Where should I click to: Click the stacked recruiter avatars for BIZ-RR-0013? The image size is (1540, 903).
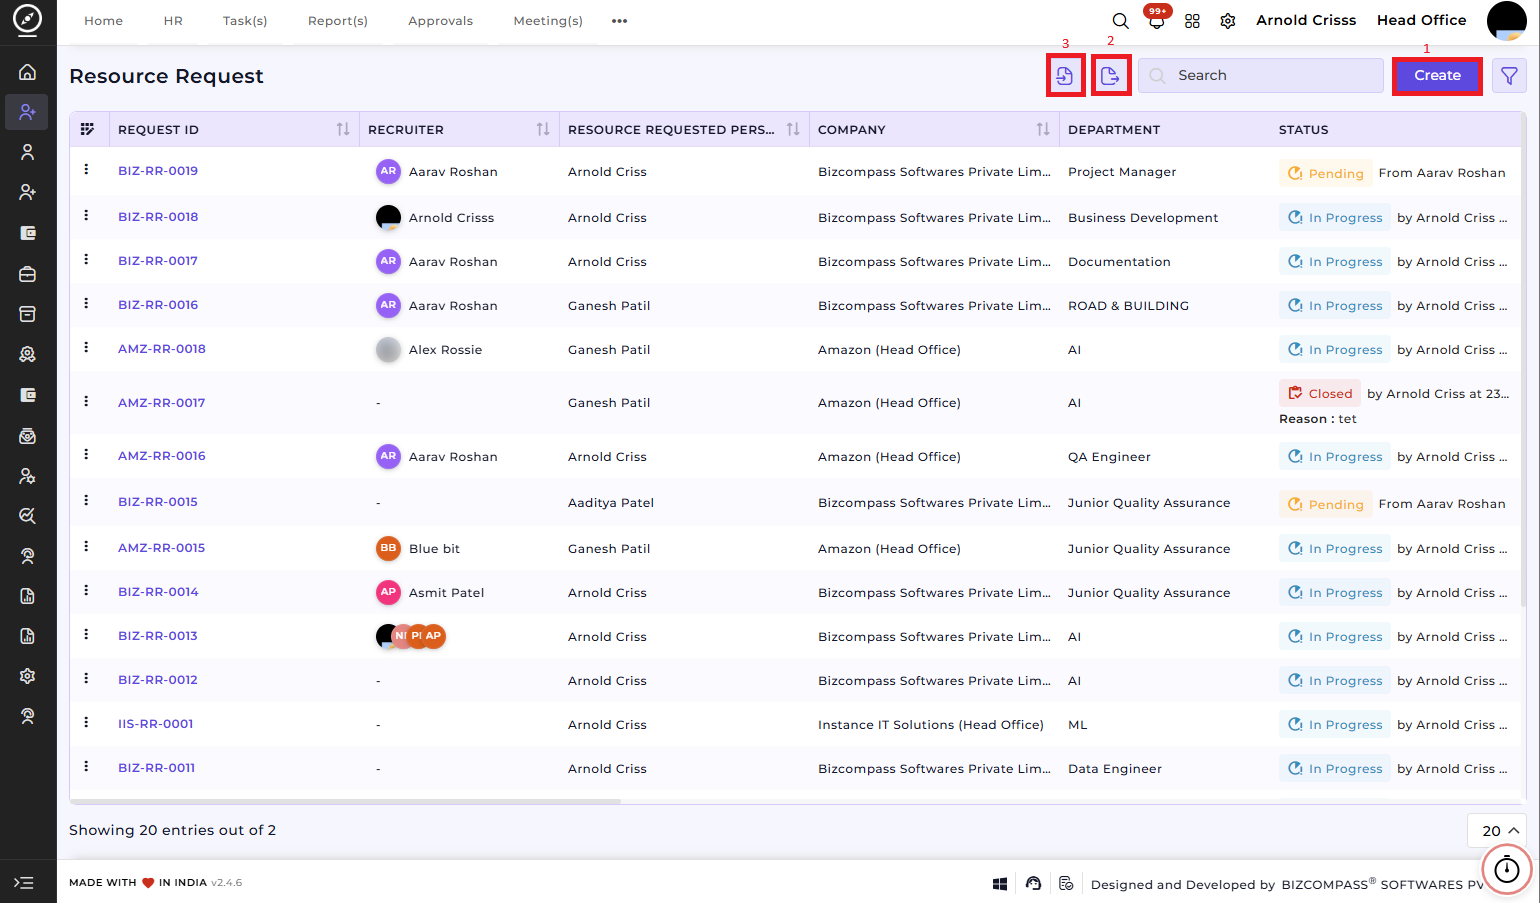pos(410,636)
